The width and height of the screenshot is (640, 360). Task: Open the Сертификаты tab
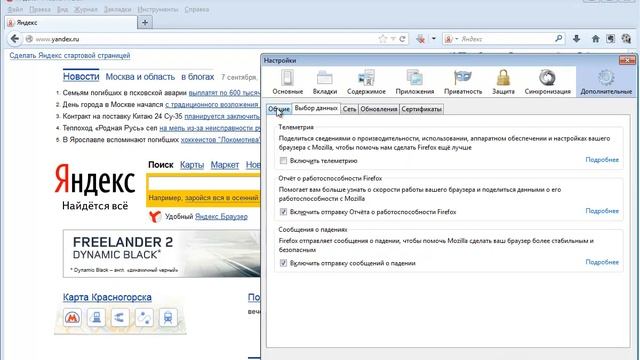point(421,109)
